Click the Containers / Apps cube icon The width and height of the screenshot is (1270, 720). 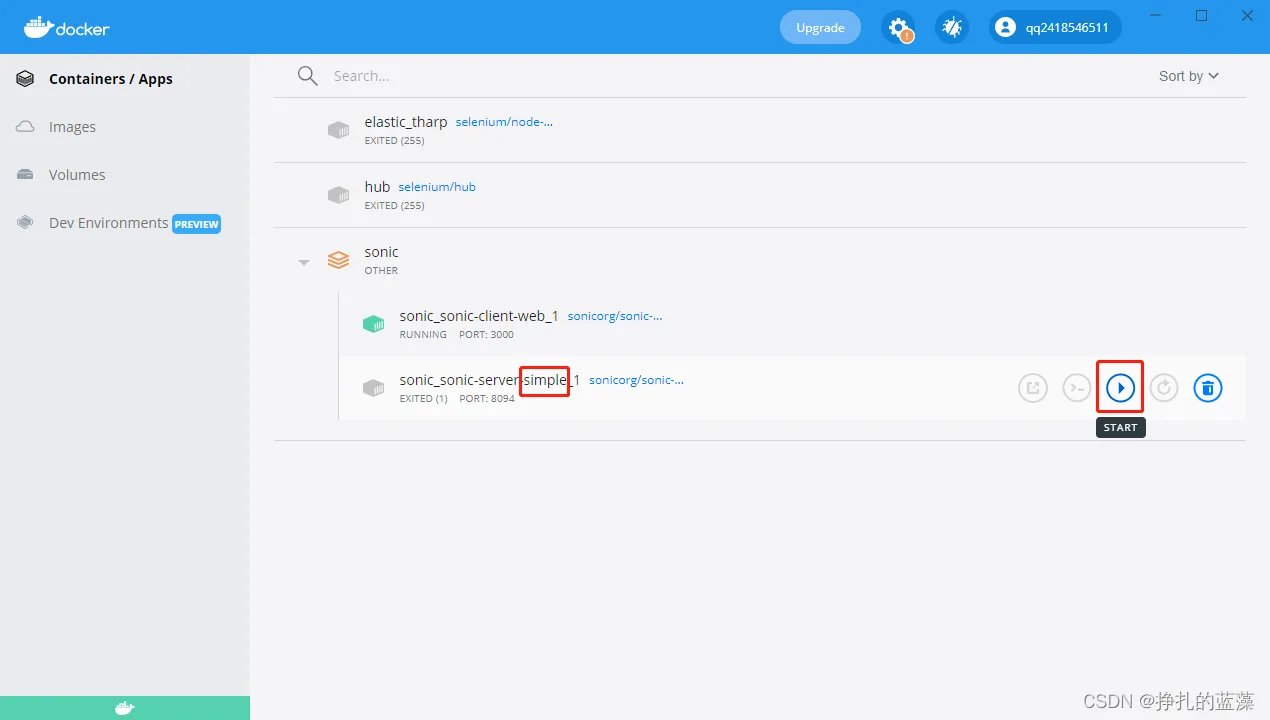coord(25,79)
